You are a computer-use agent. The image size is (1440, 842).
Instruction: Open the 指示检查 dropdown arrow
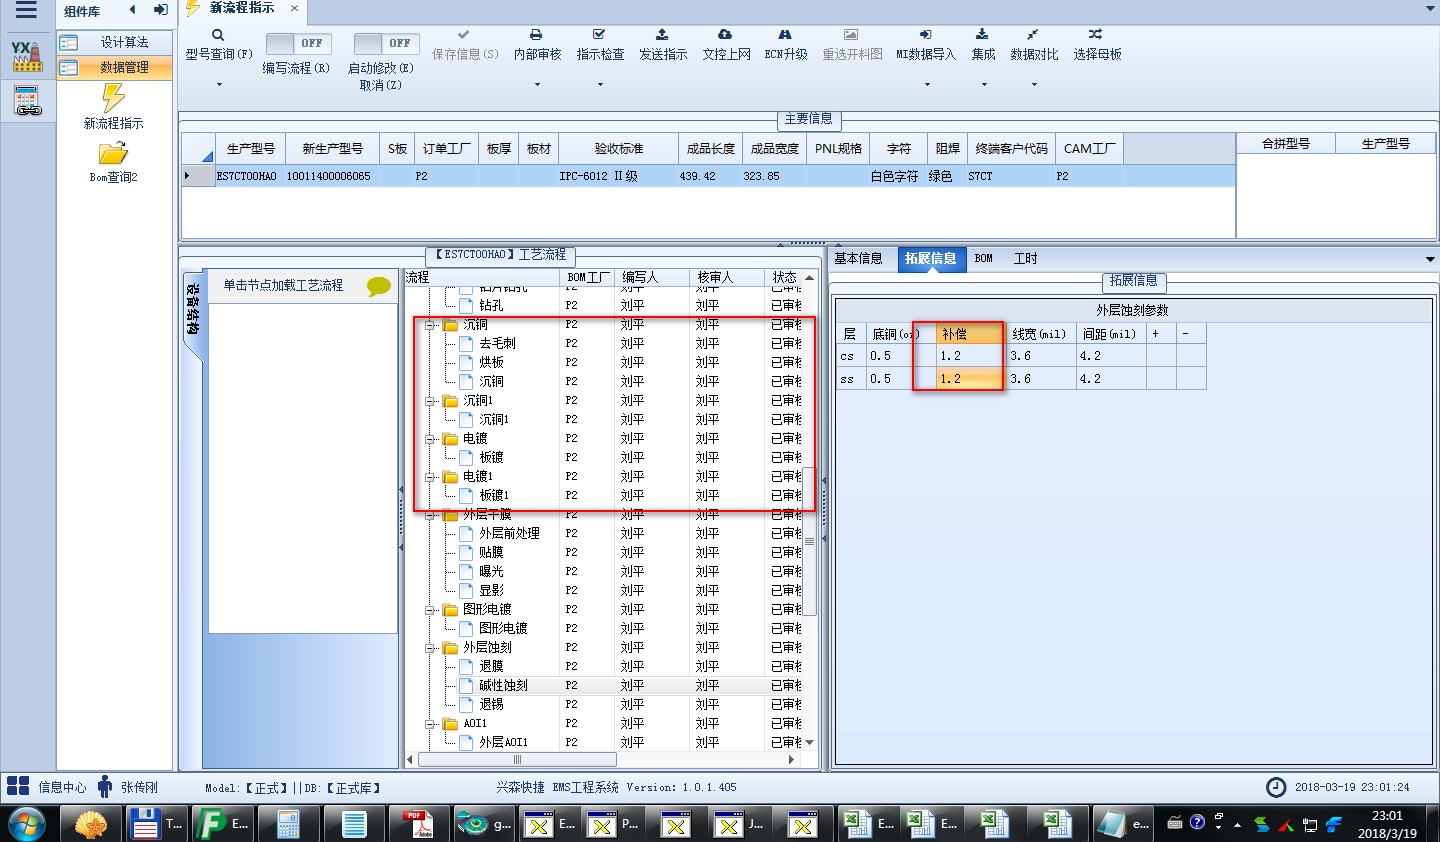tap(600, 85)
